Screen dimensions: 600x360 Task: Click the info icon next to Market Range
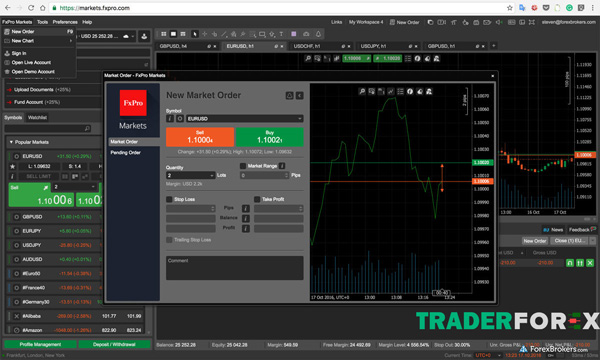point(282,166)
